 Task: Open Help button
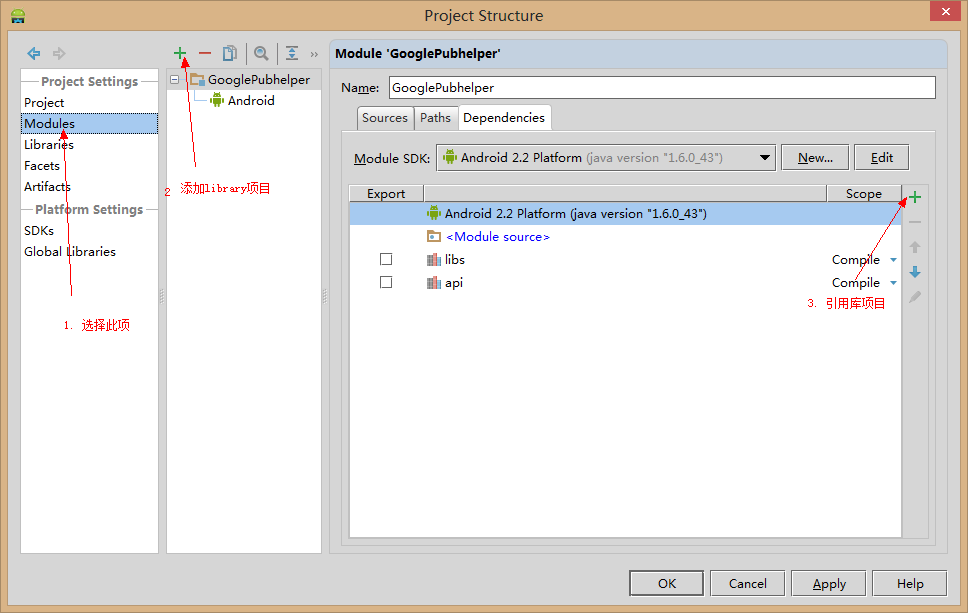point(910,583)
